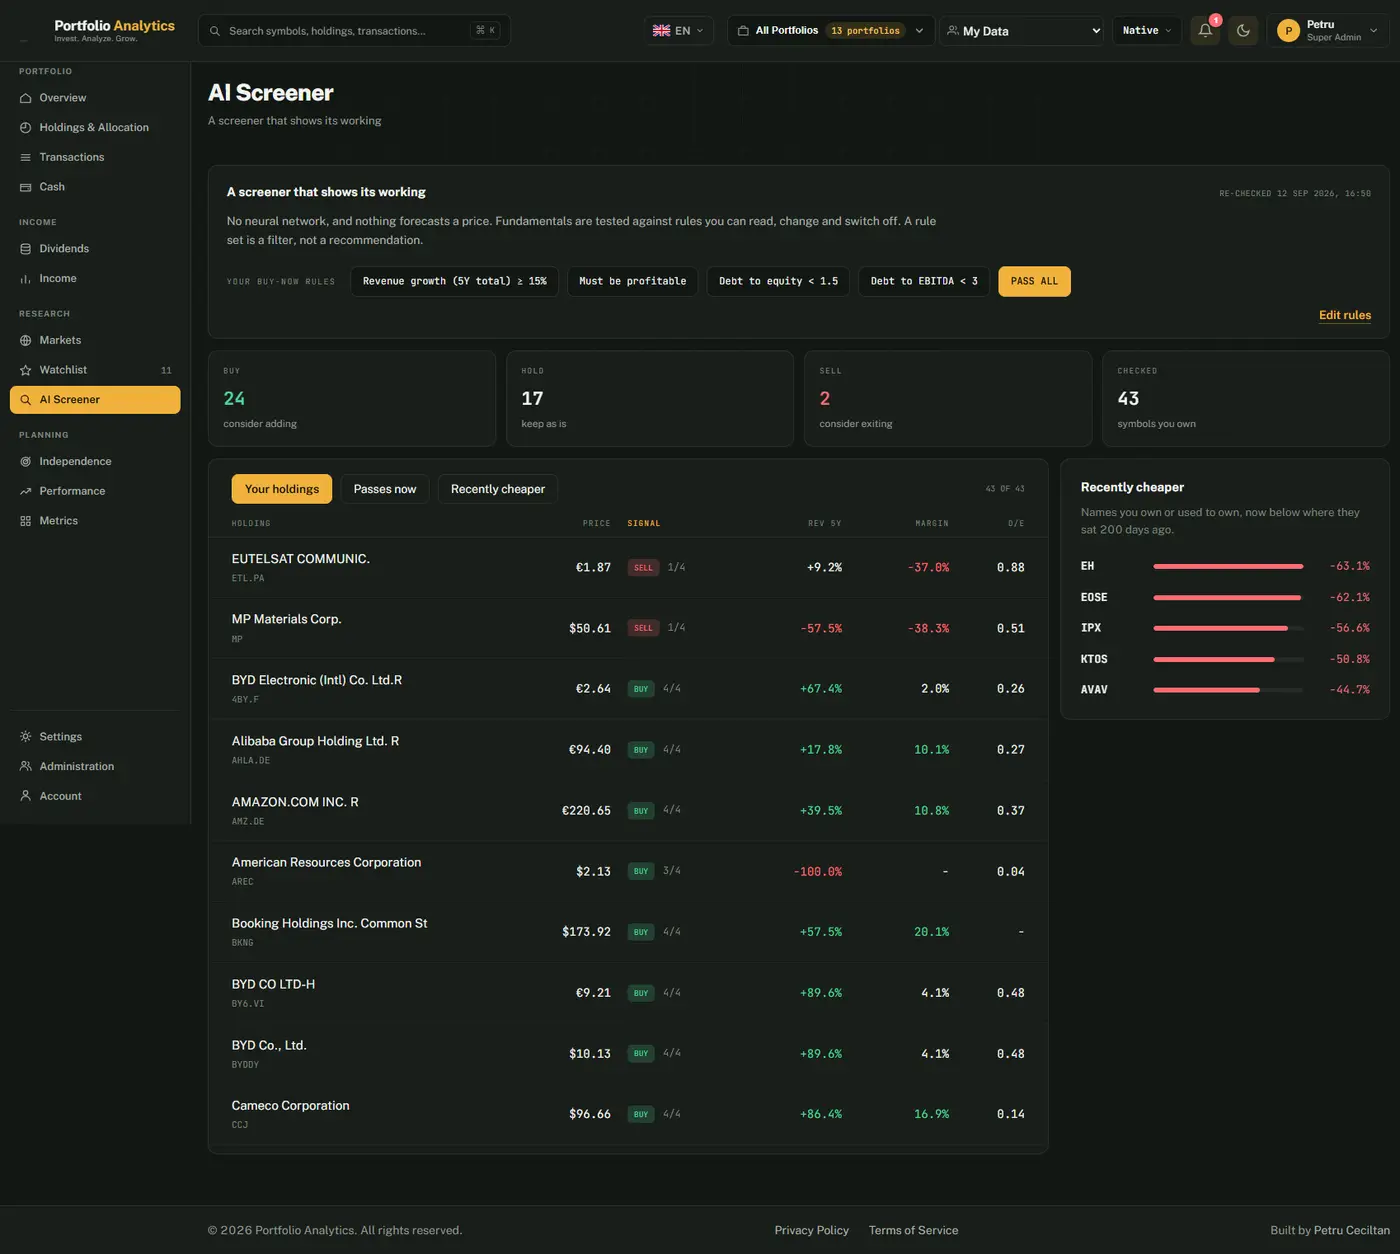
Task: Click the Administration people icon
Action: pyautogui.click(x=26, y=767)
